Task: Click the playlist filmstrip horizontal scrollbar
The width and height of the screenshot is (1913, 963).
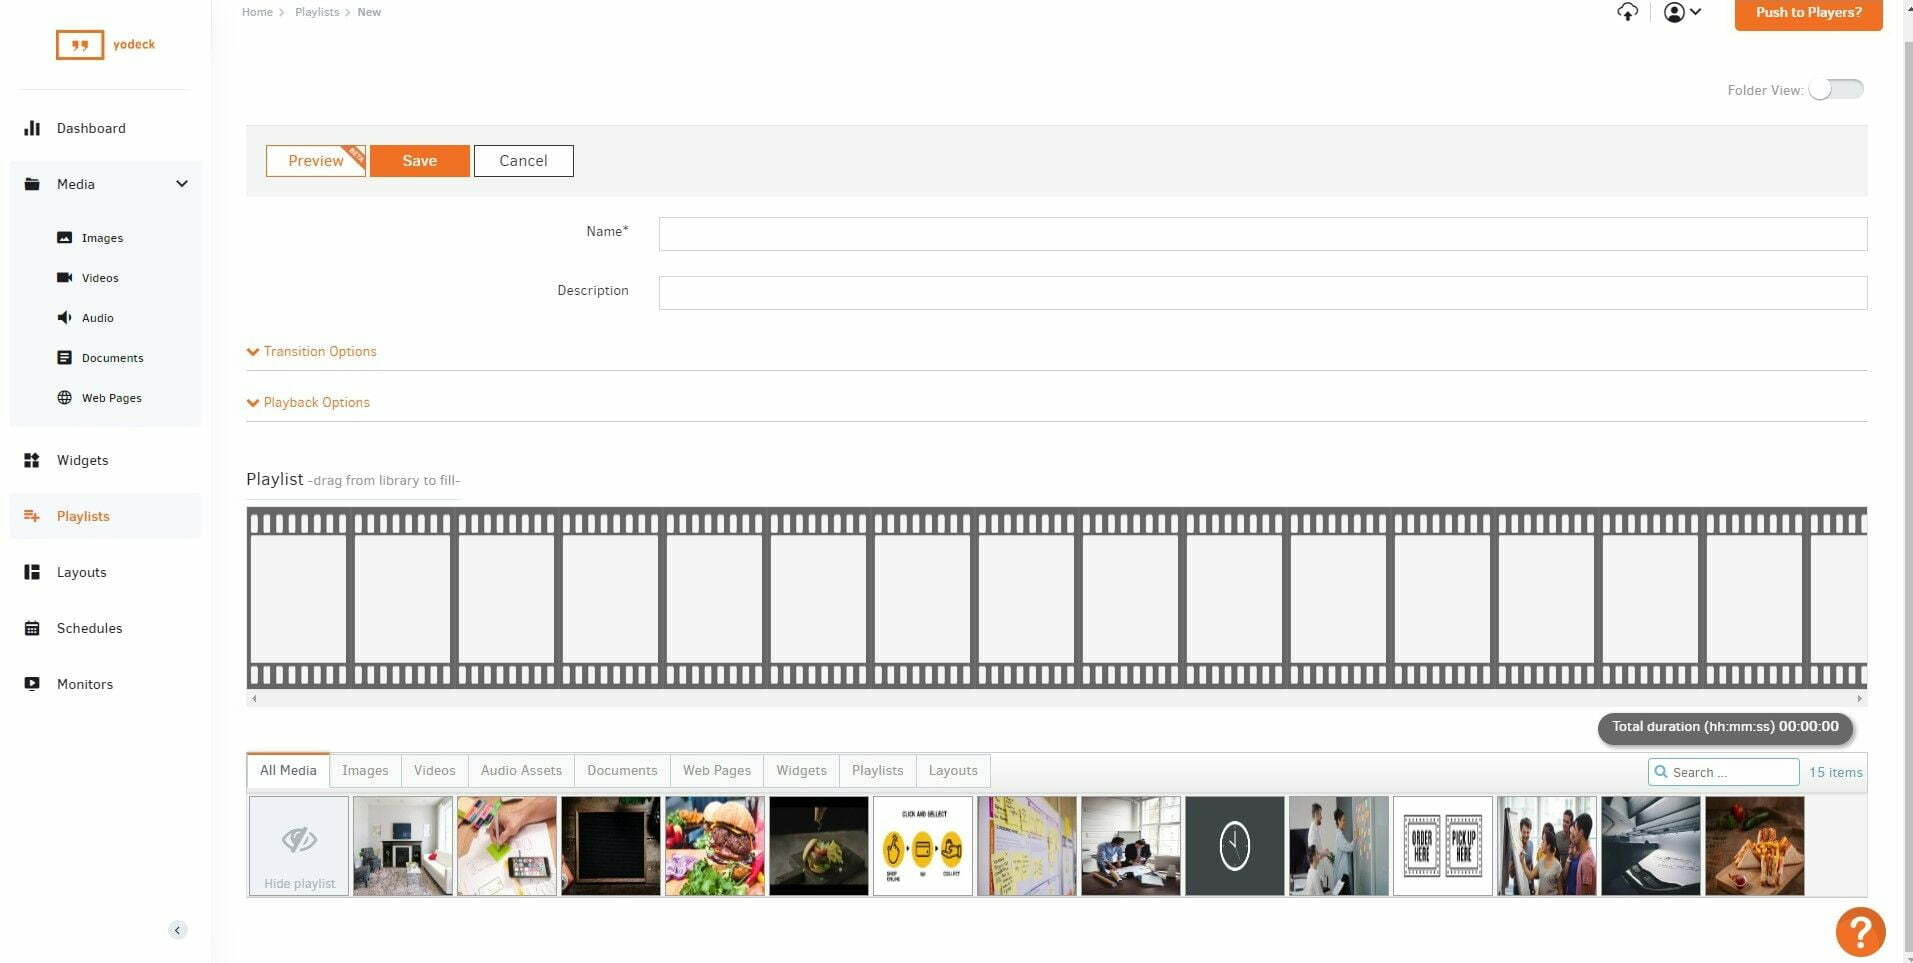Action: (1056, 698)
